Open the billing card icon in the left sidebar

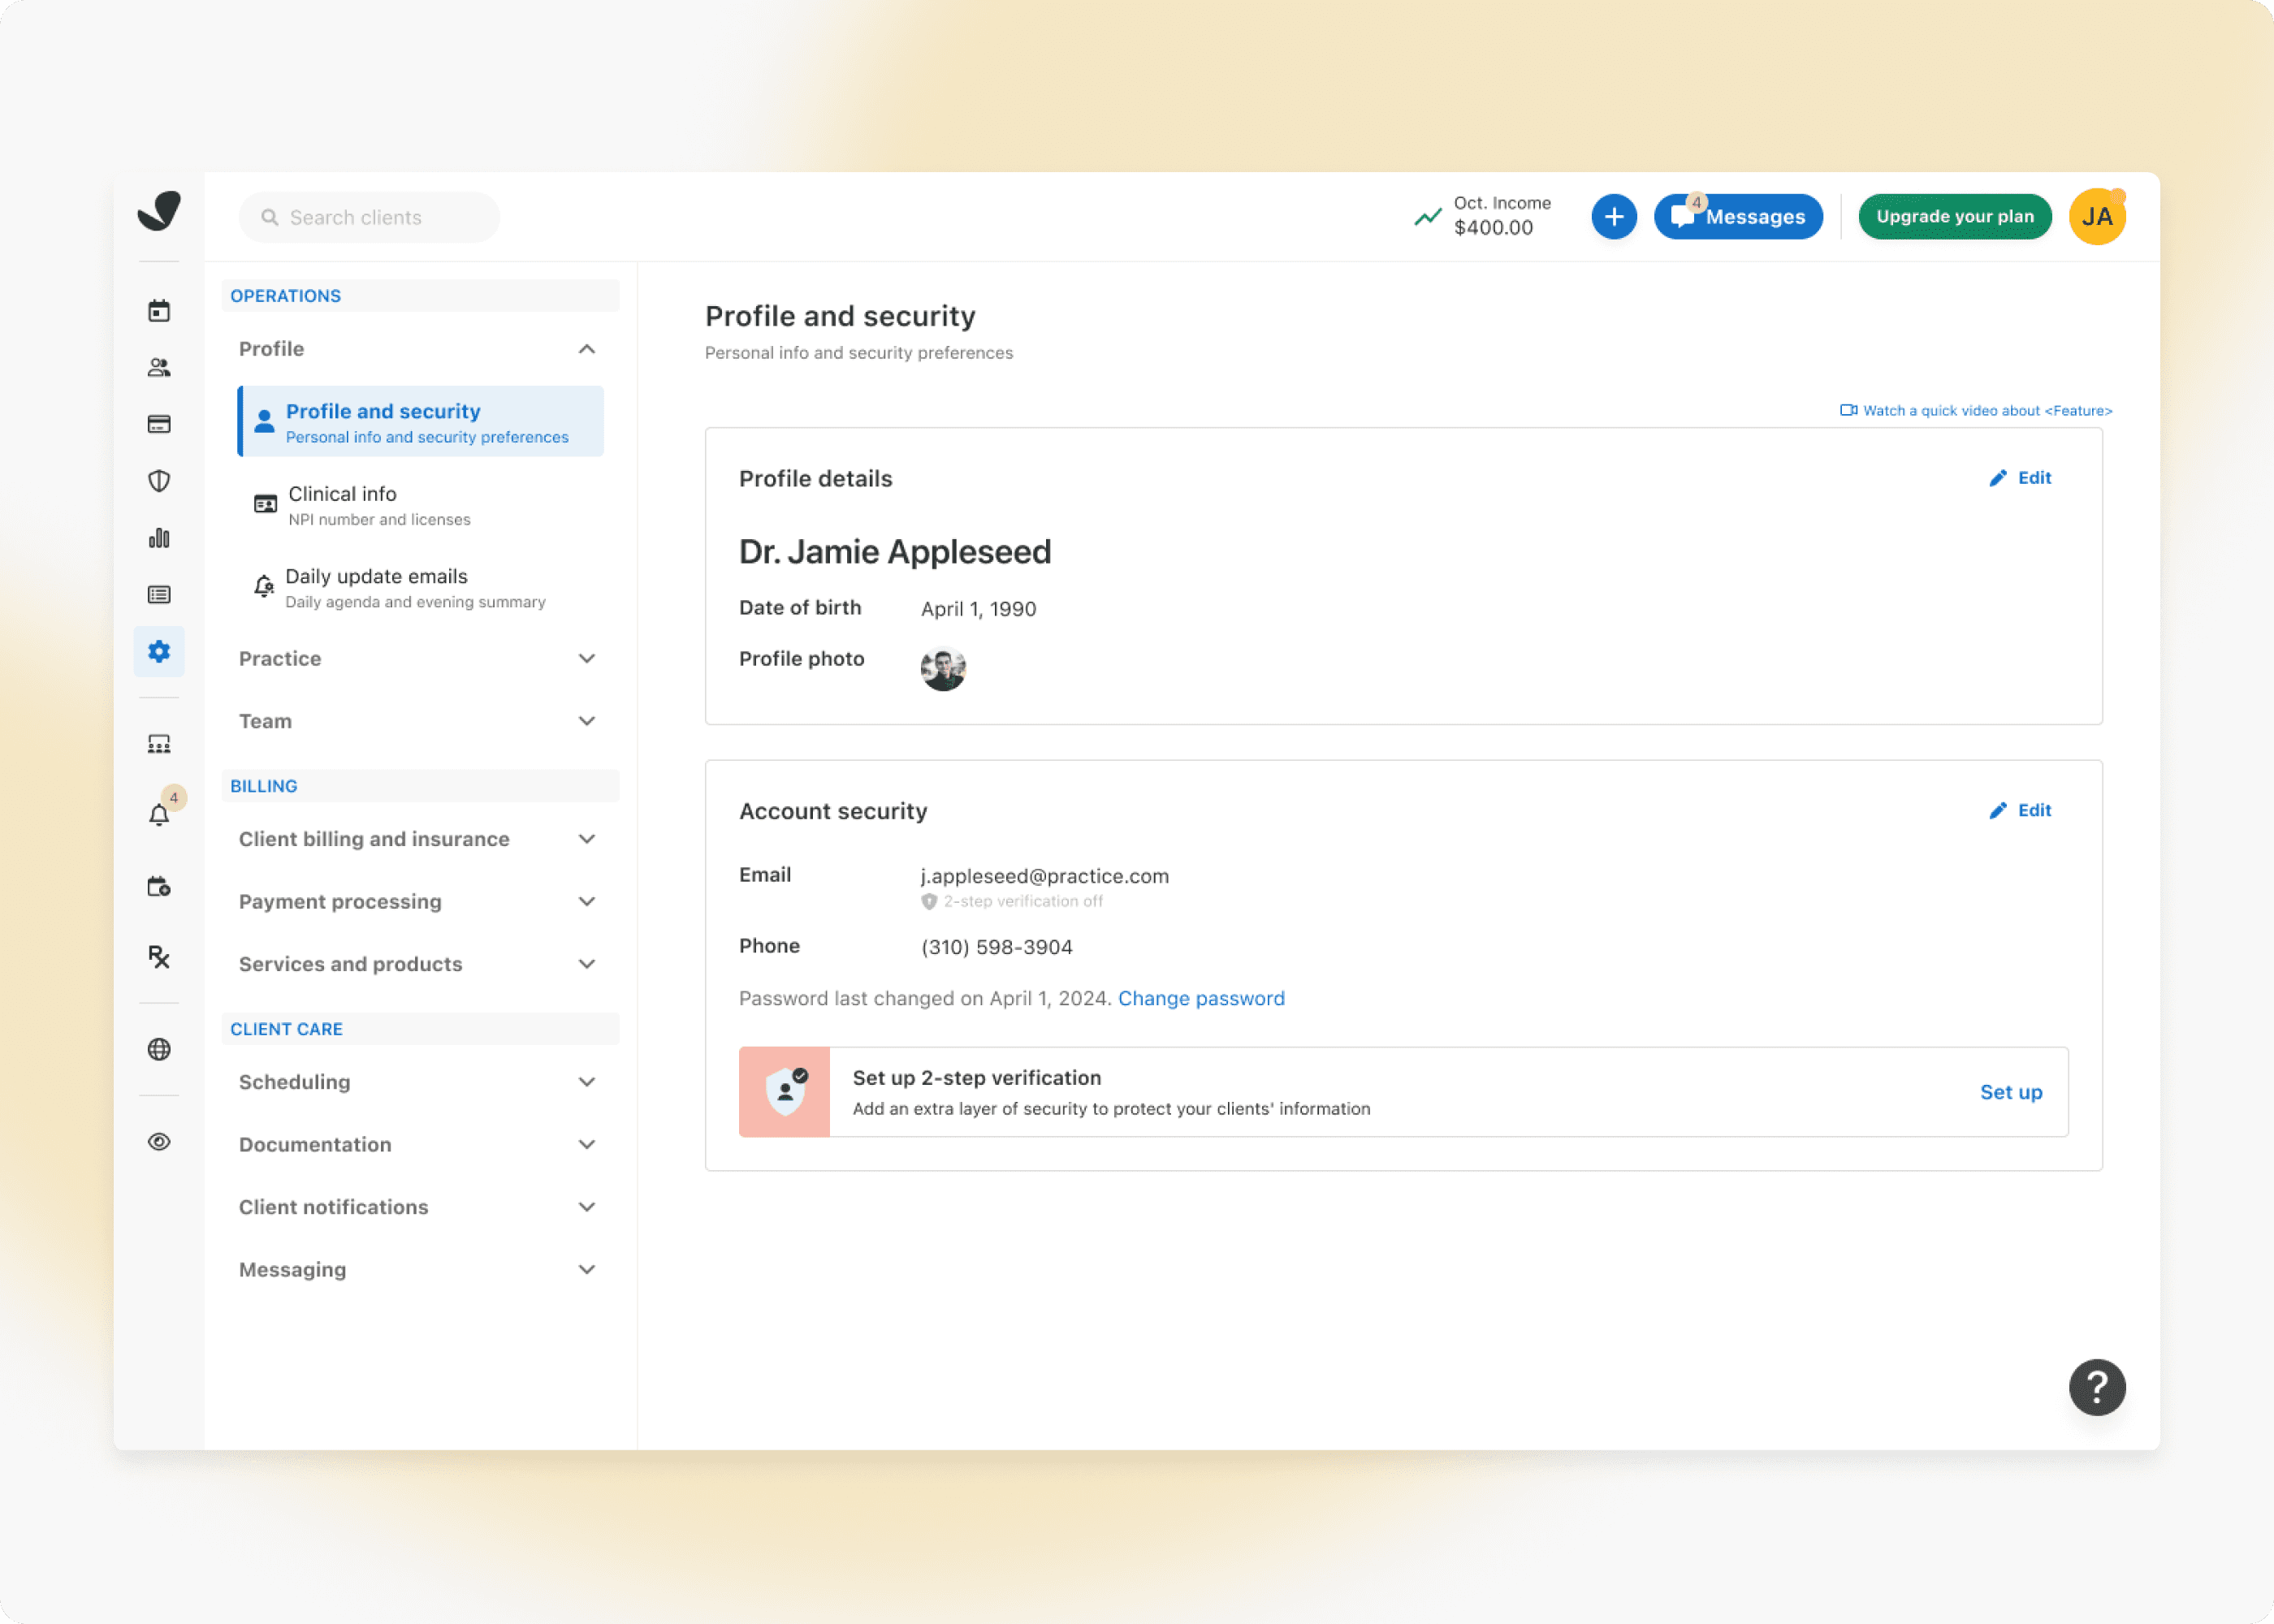159,424
